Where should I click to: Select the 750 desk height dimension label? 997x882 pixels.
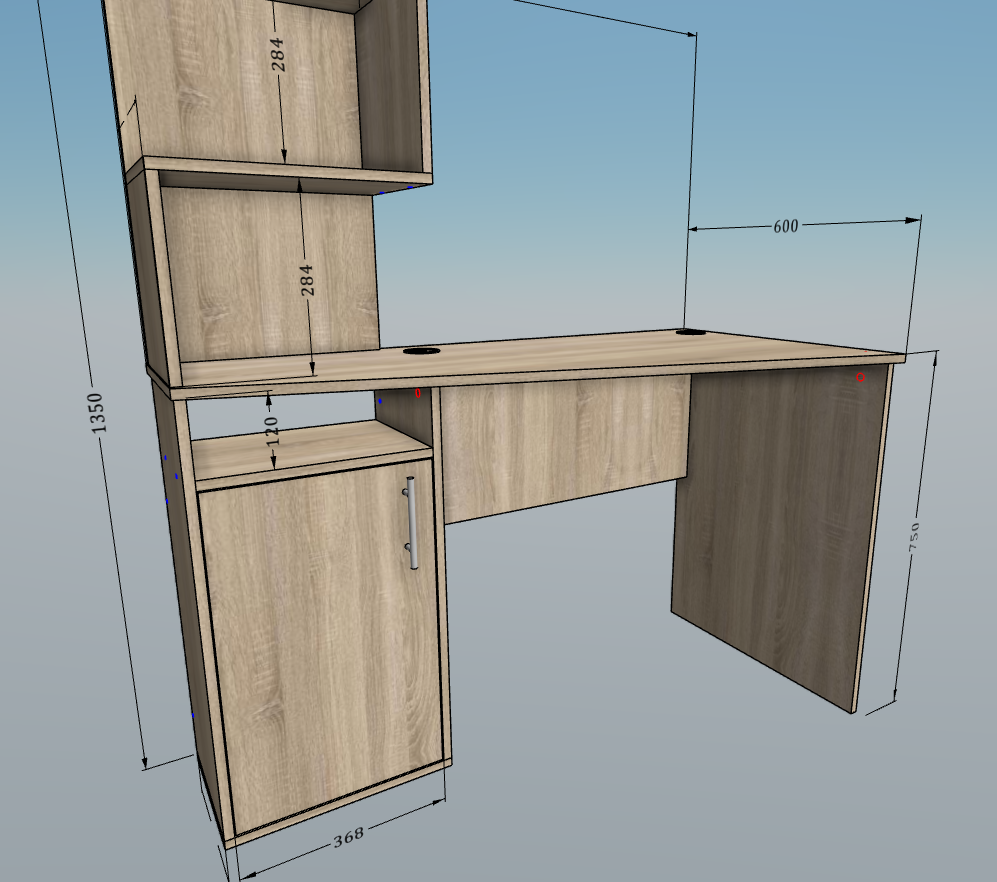tap(914, 537)
